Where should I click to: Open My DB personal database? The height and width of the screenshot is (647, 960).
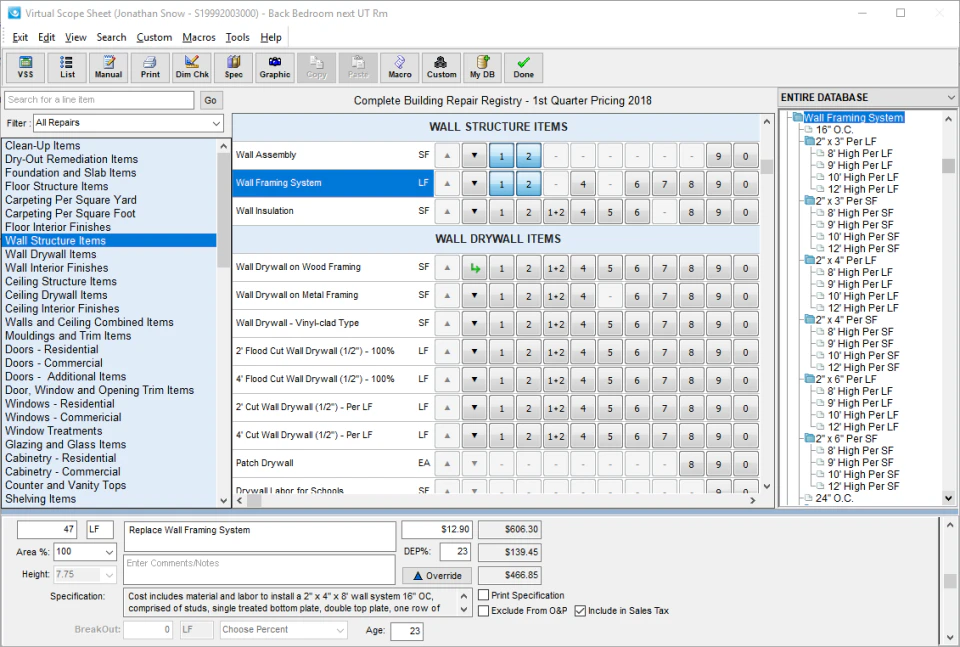482,67
